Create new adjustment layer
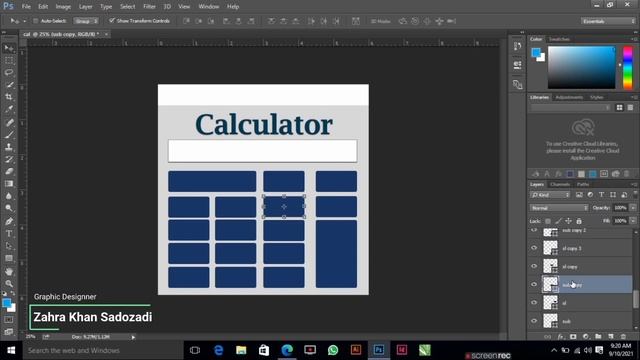This screenshot has width=640, height=360. tap(586, 337)
